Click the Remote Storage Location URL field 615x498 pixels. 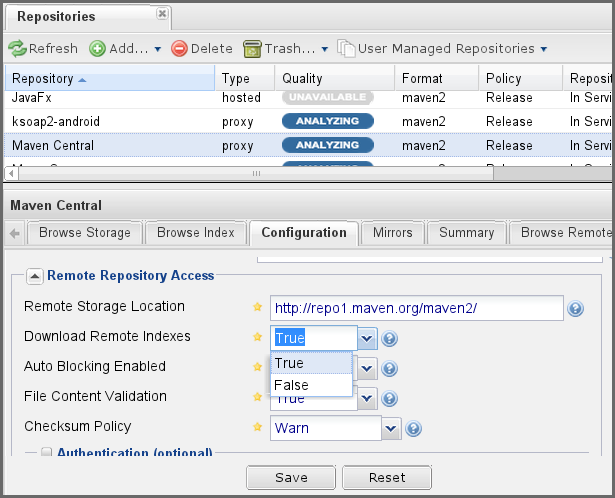(x=417, y=308)
